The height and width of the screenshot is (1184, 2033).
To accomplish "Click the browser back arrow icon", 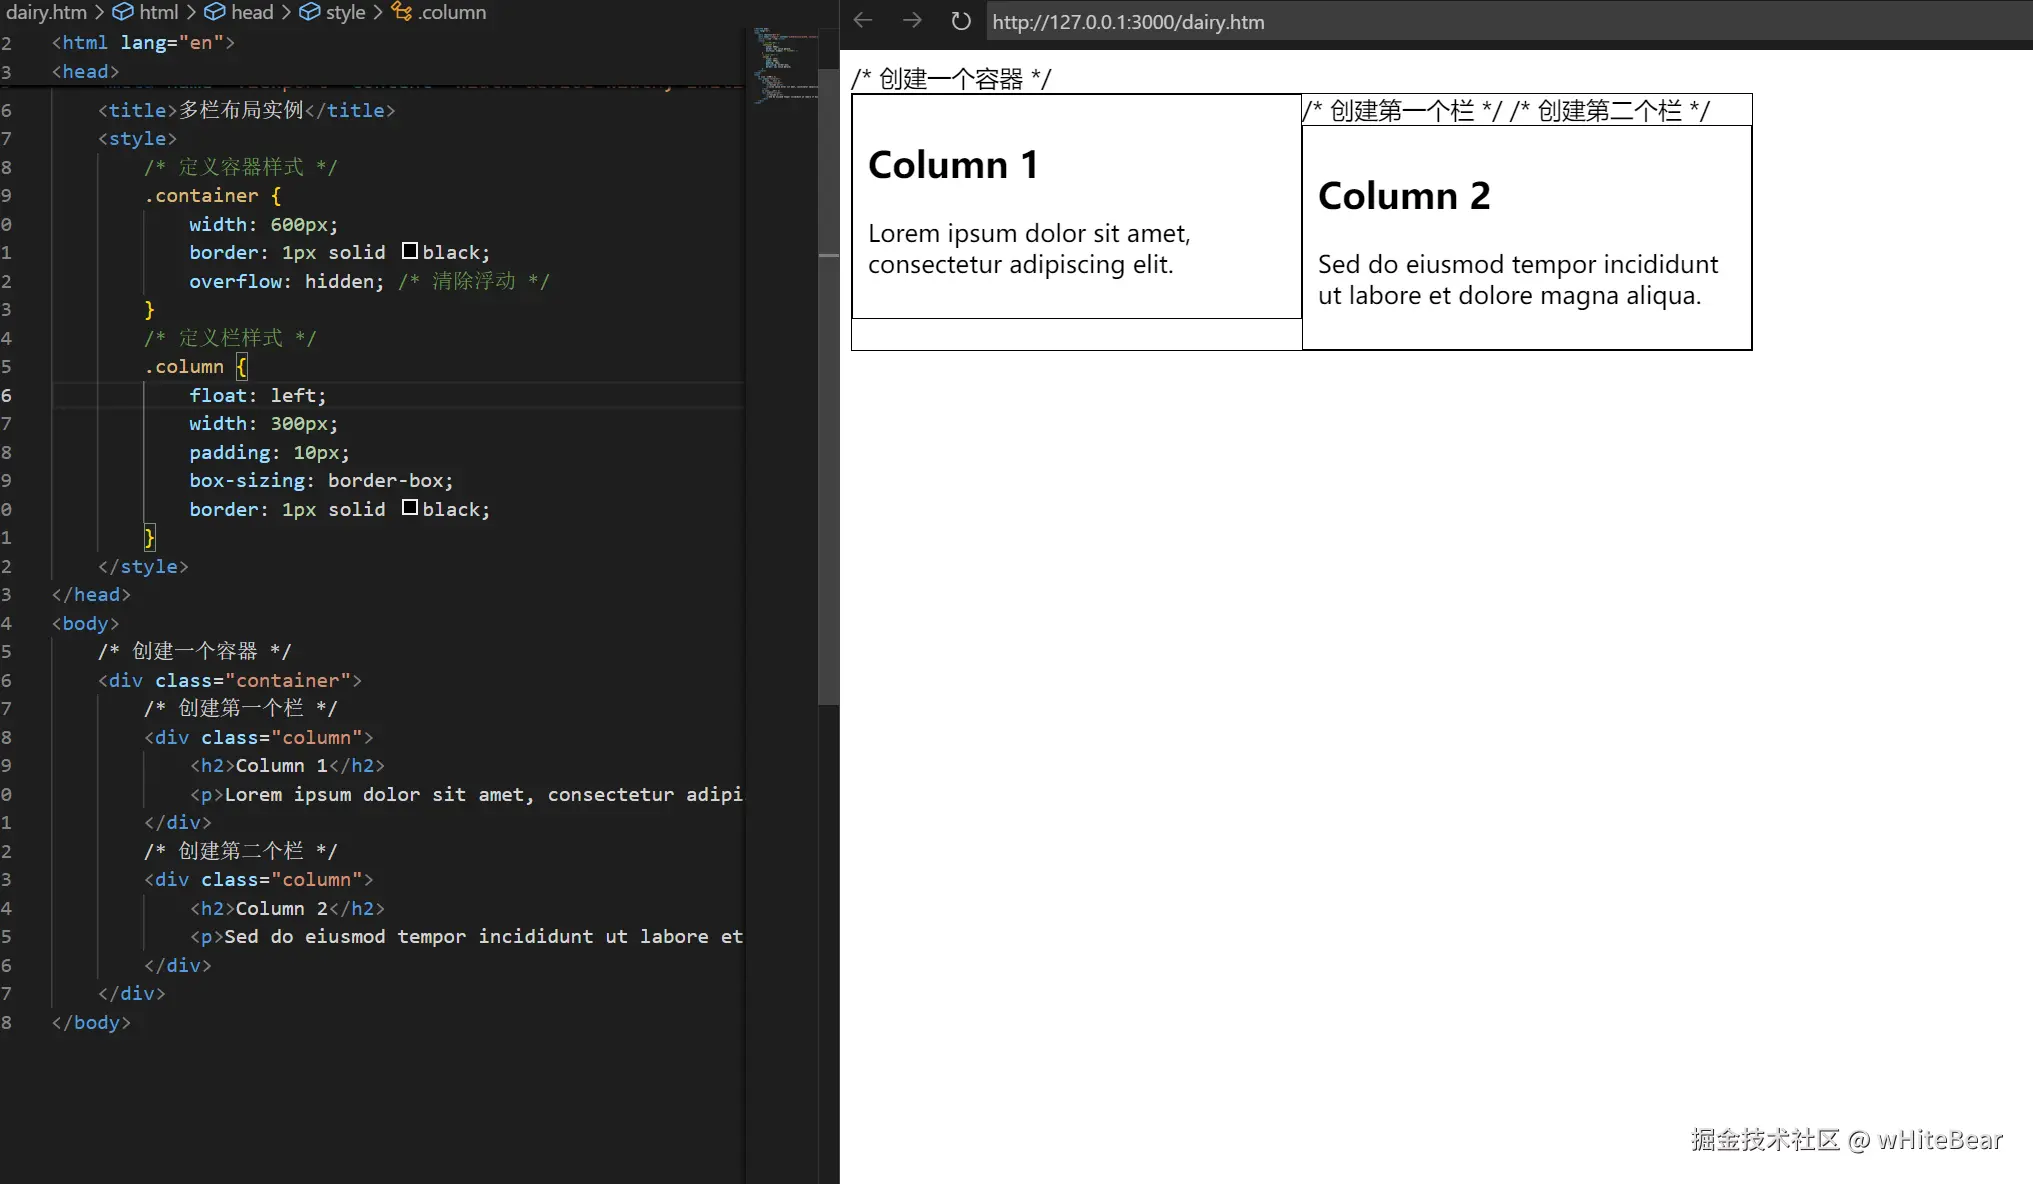I will pos(863,21).
